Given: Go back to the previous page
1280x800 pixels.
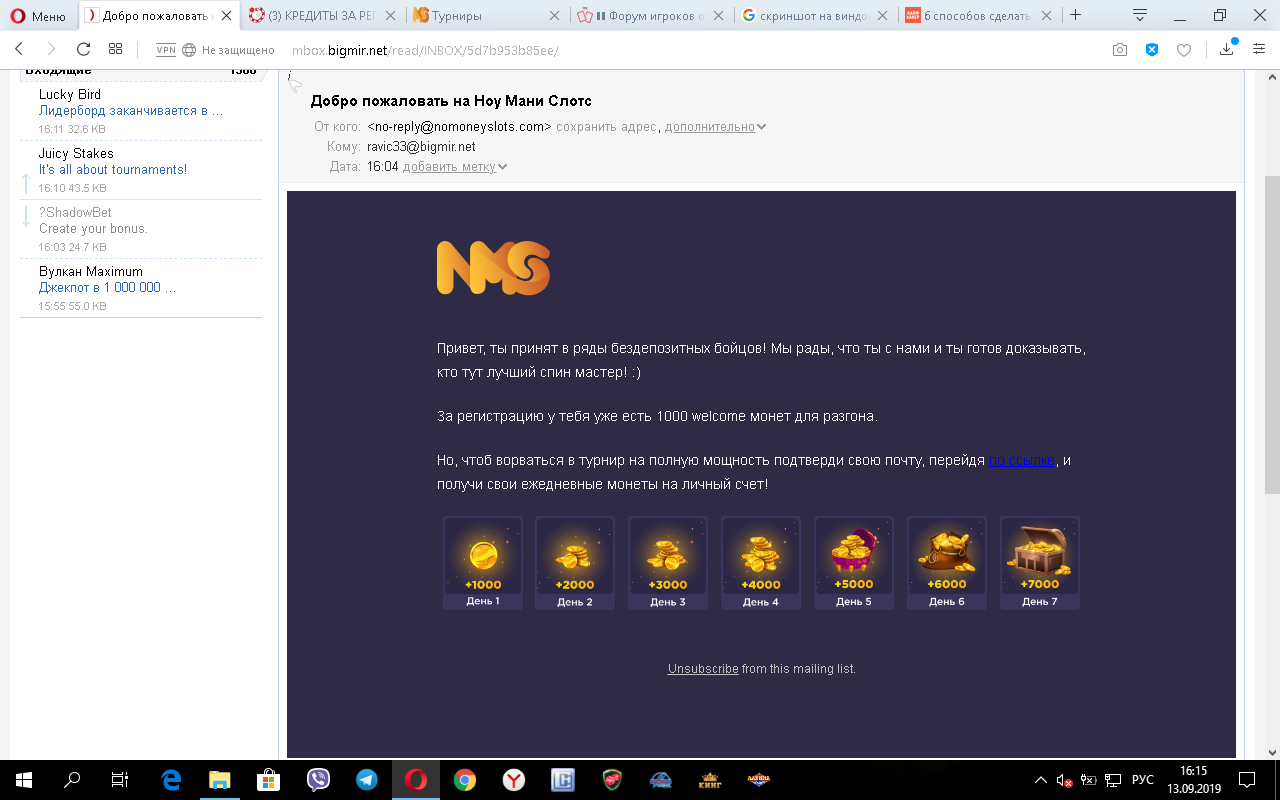Looking at the screenshot, I should click(19, 49).
